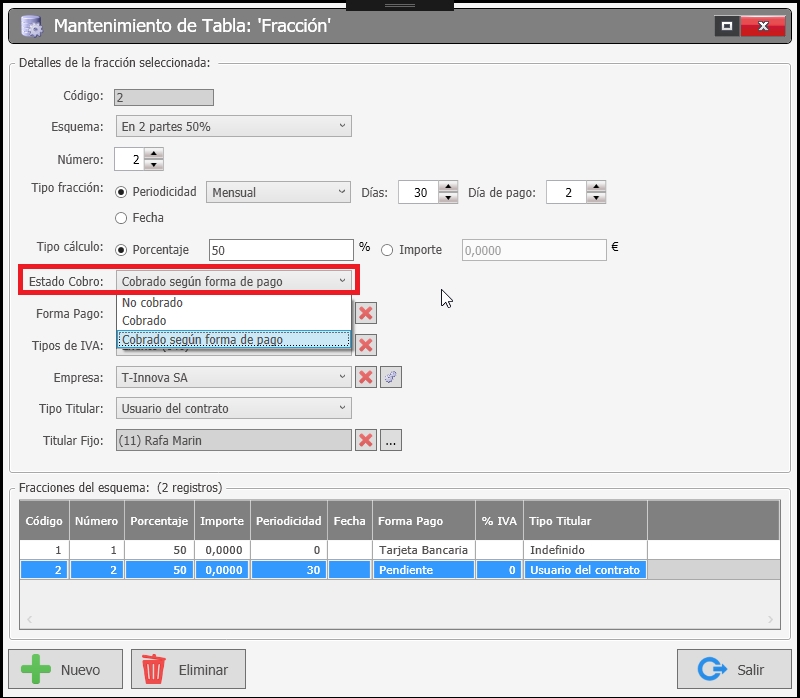800x698 pixels.
Task: Open the Mensual periodicity dropdown
Action: tap(278, 192)
